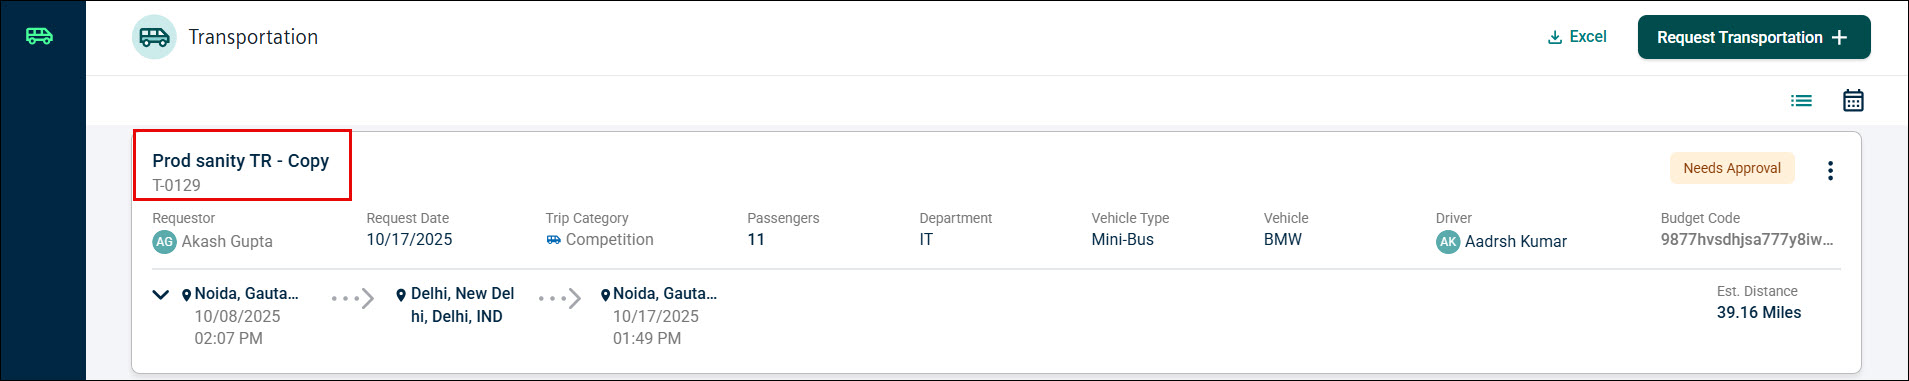The height and width of the screenshot is (381, 1909).
Task: Click the Transportation header bus icon
Action: (x=154, y=37)
